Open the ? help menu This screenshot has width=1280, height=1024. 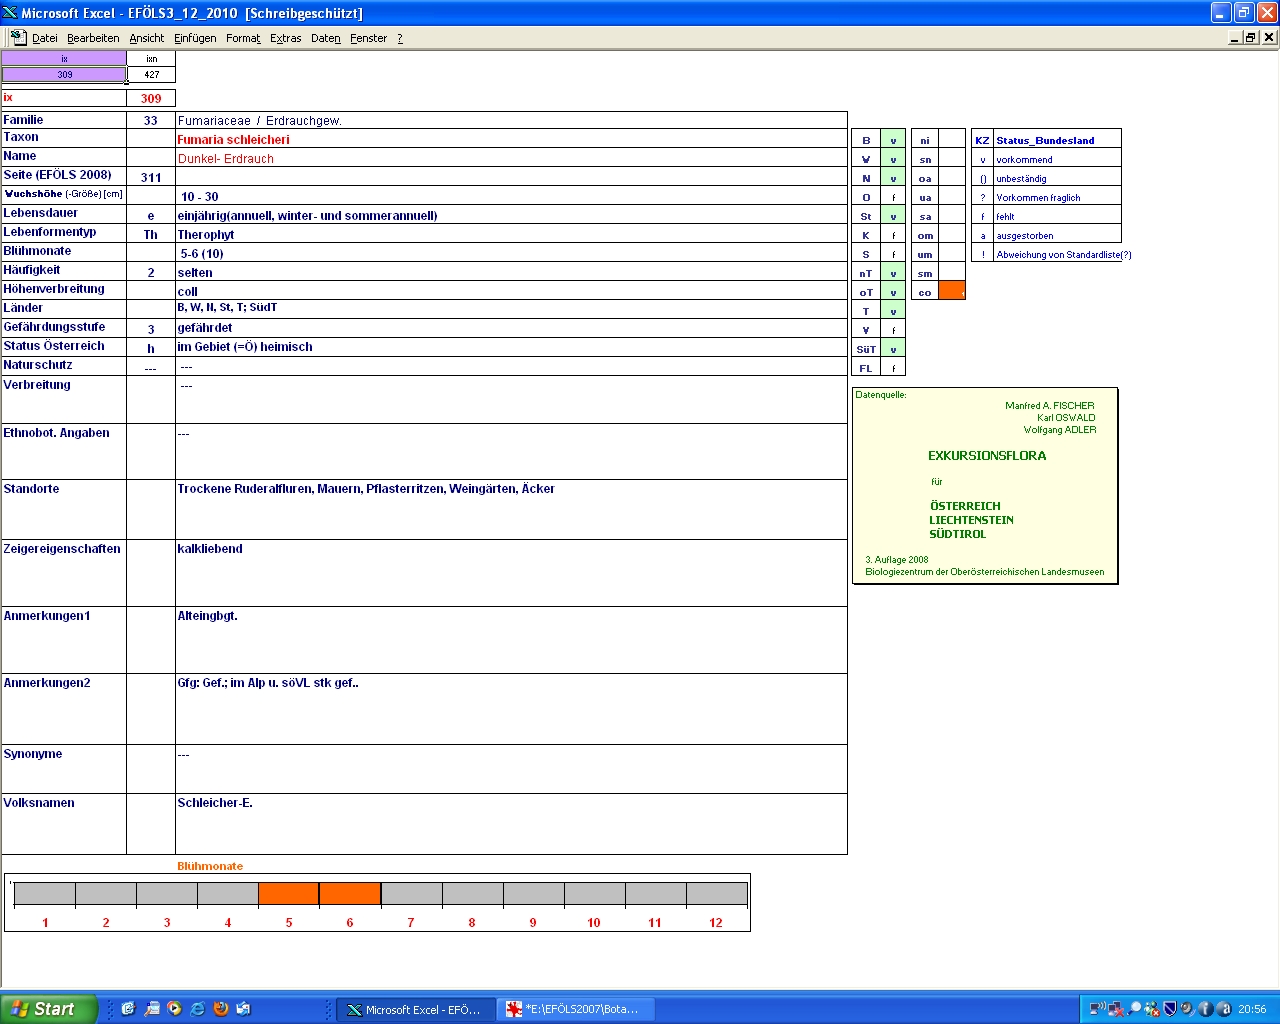(400, 38)
